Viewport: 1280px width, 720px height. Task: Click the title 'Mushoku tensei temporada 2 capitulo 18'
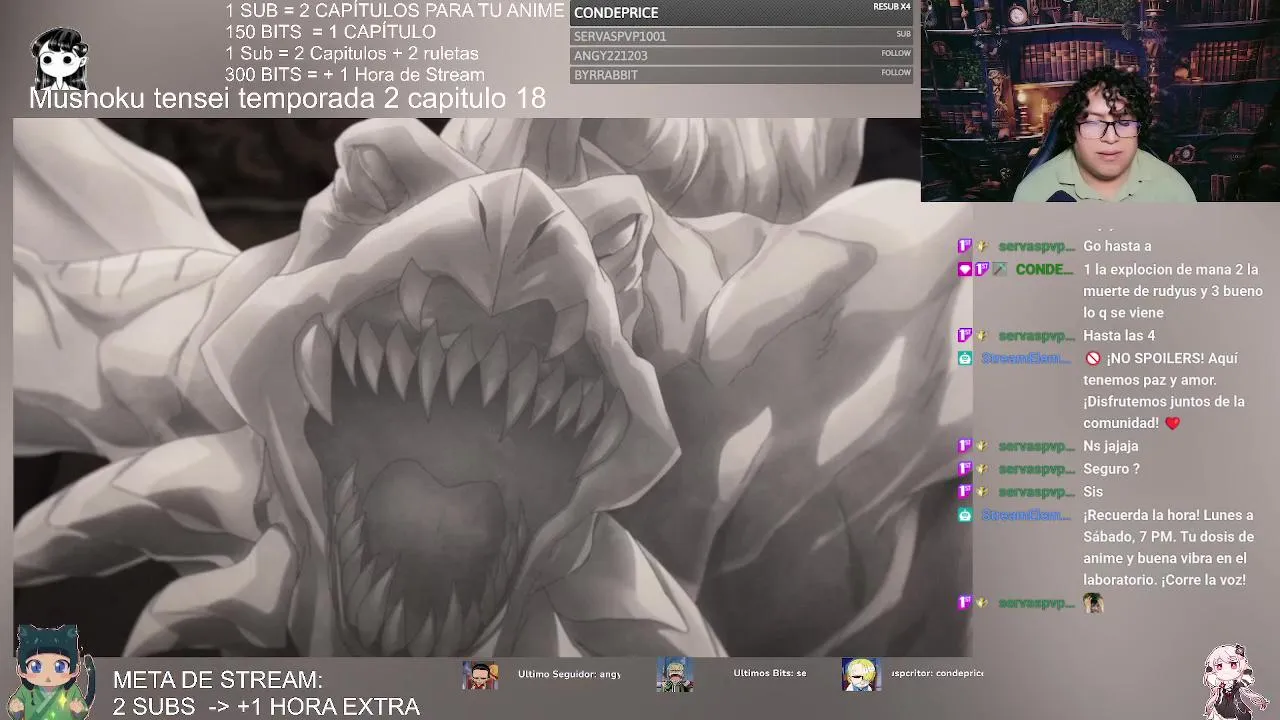287,98
